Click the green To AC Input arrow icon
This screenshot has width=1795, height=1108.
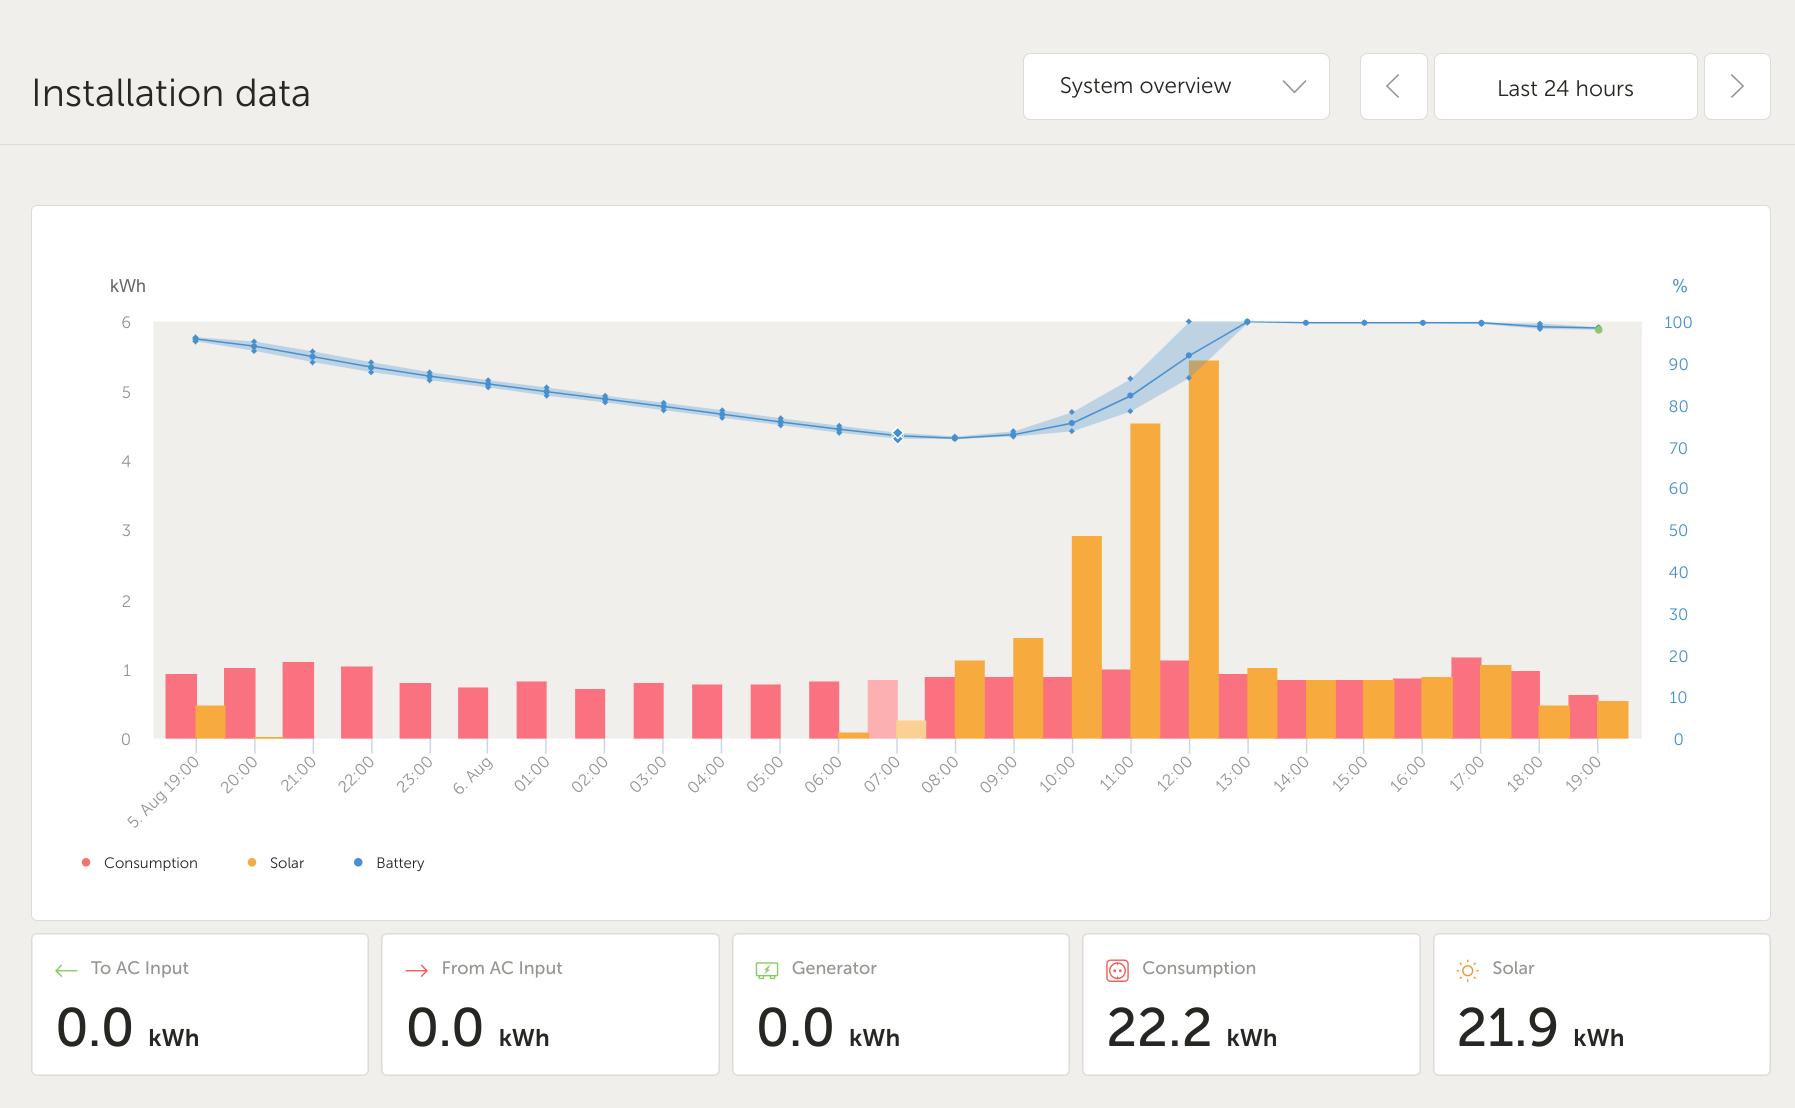click(66, 970)
